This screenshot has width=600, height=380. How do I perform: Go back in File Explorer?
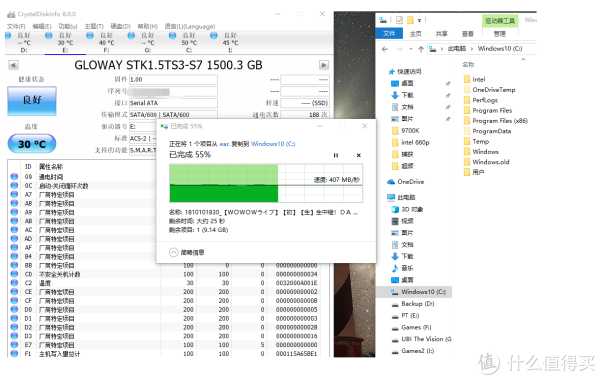[385, 49]
